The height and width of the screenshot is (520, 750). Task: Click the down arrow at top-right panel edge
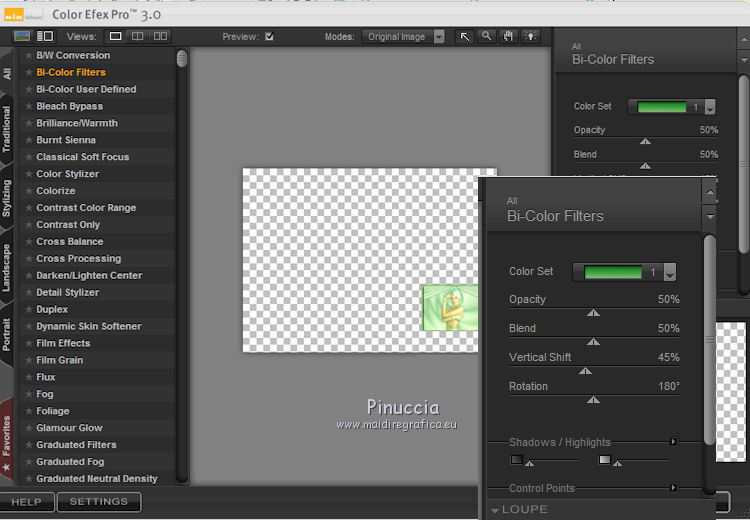coord(744,60)
